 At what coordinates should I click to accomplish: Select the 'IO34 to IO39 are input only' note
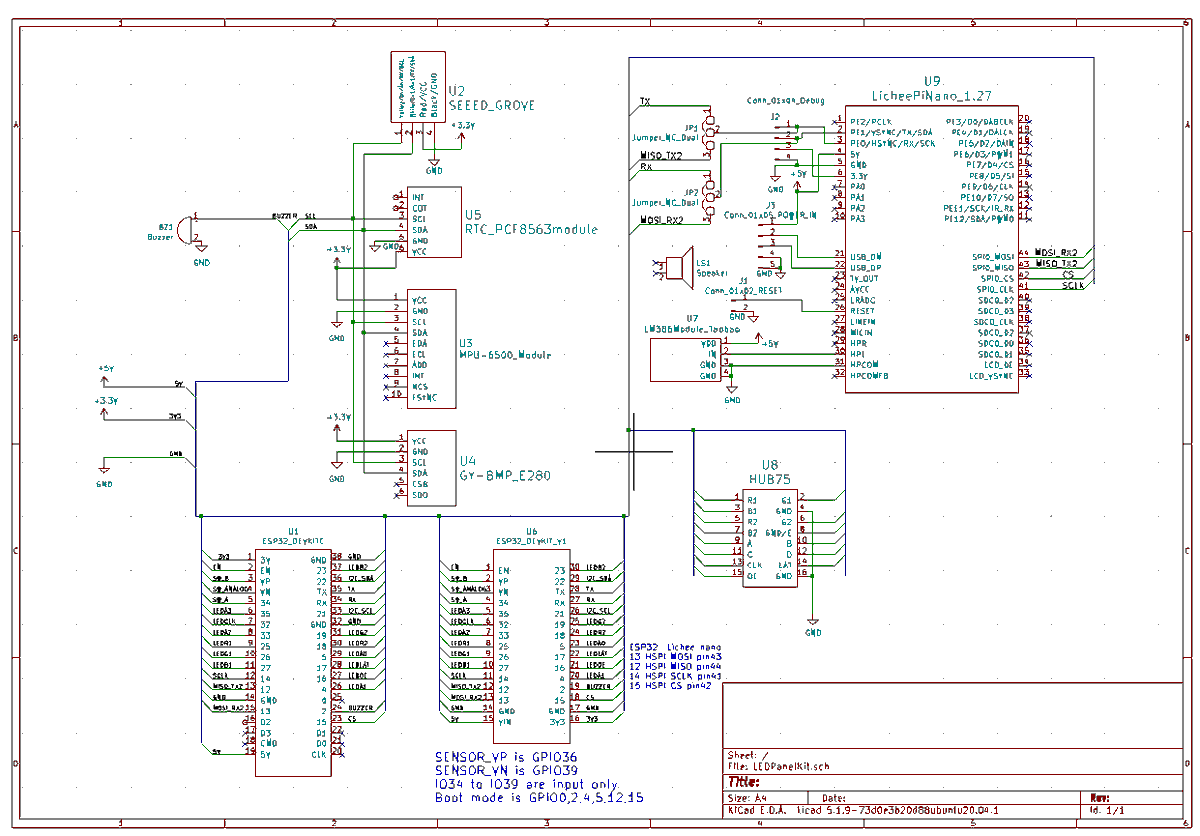tap(527, 785)
